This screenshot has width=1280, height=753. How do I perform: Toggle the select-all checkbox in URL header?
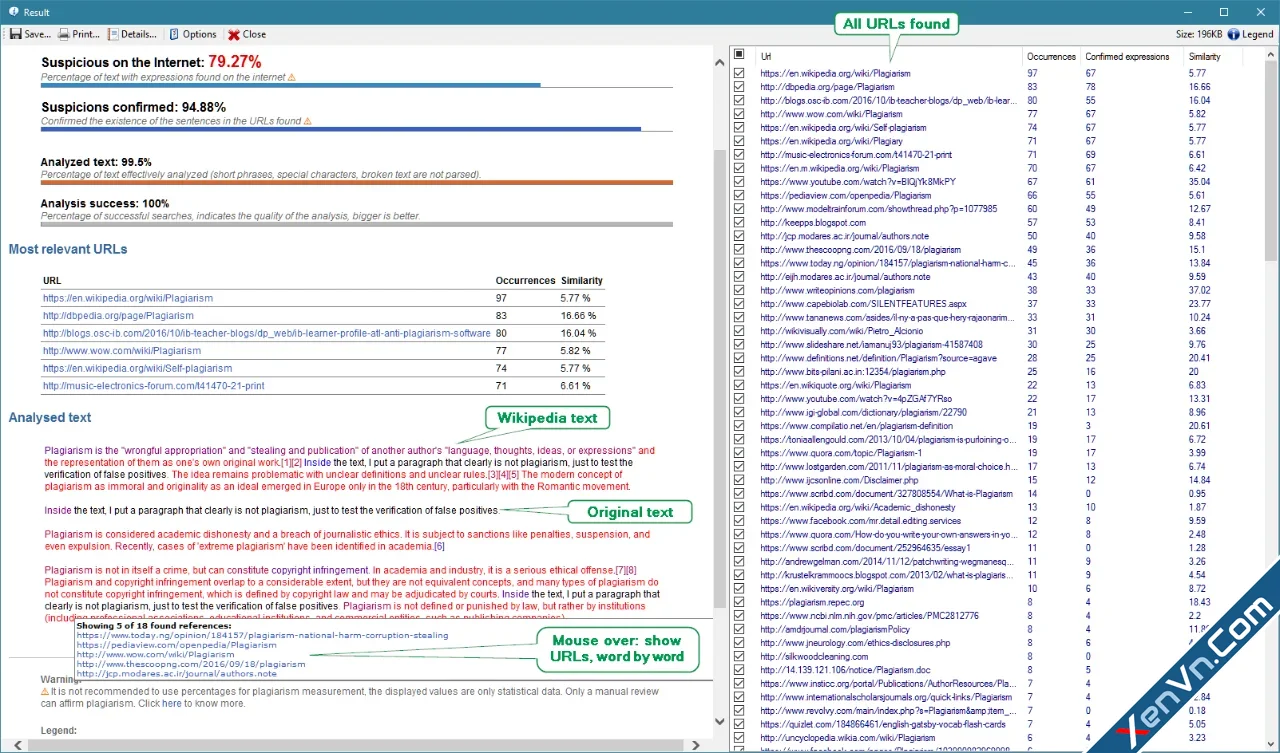tap(739, 55)
